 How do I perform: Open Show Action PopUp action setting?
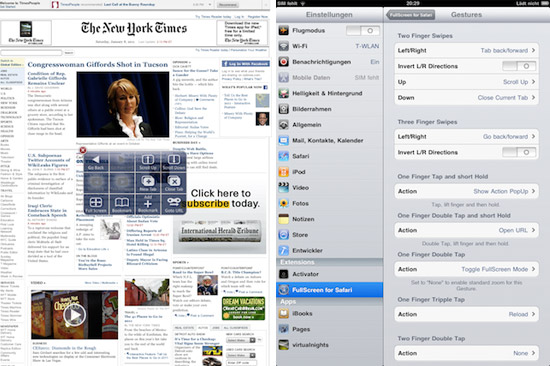tap(466, 191)
